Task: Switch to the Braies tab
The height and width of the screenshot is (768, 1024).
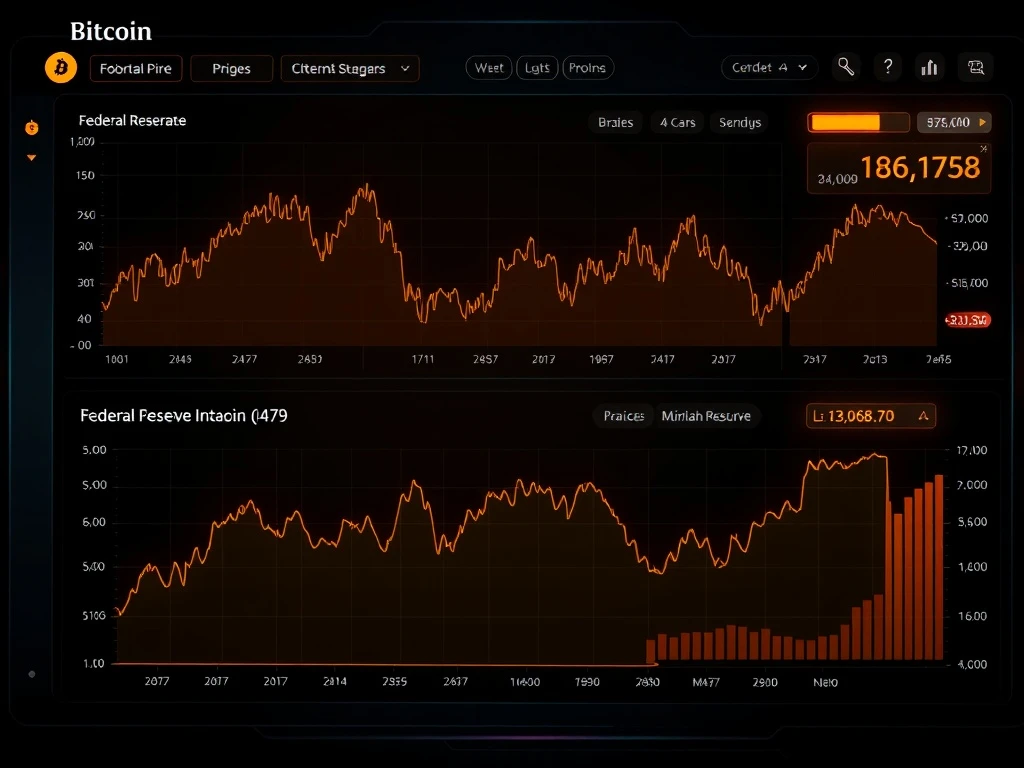Action: 616,122
